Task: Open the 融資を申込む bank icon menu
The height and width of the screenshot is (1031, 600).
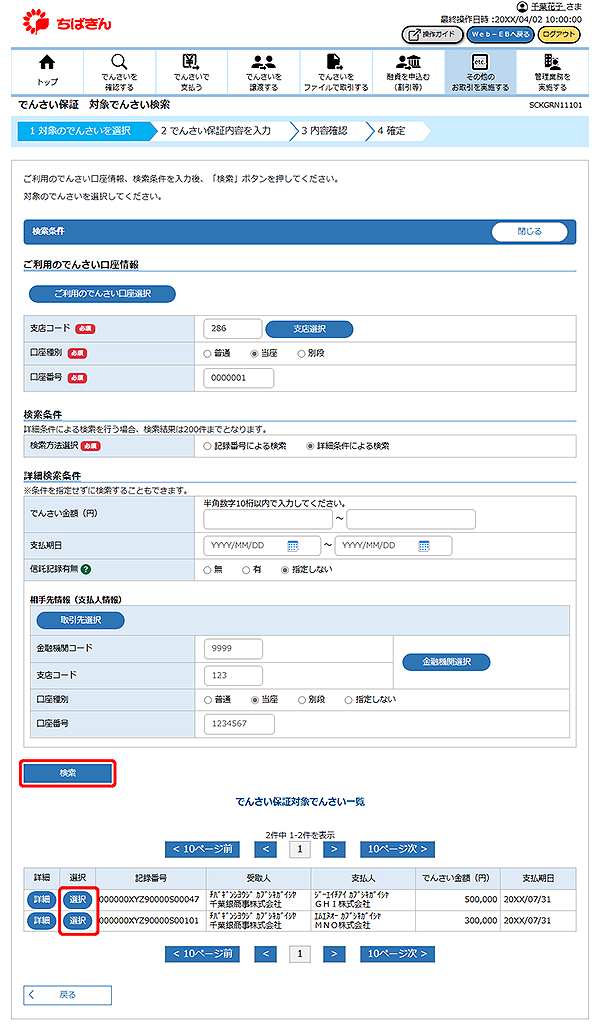Action: (x=407, y=63)
